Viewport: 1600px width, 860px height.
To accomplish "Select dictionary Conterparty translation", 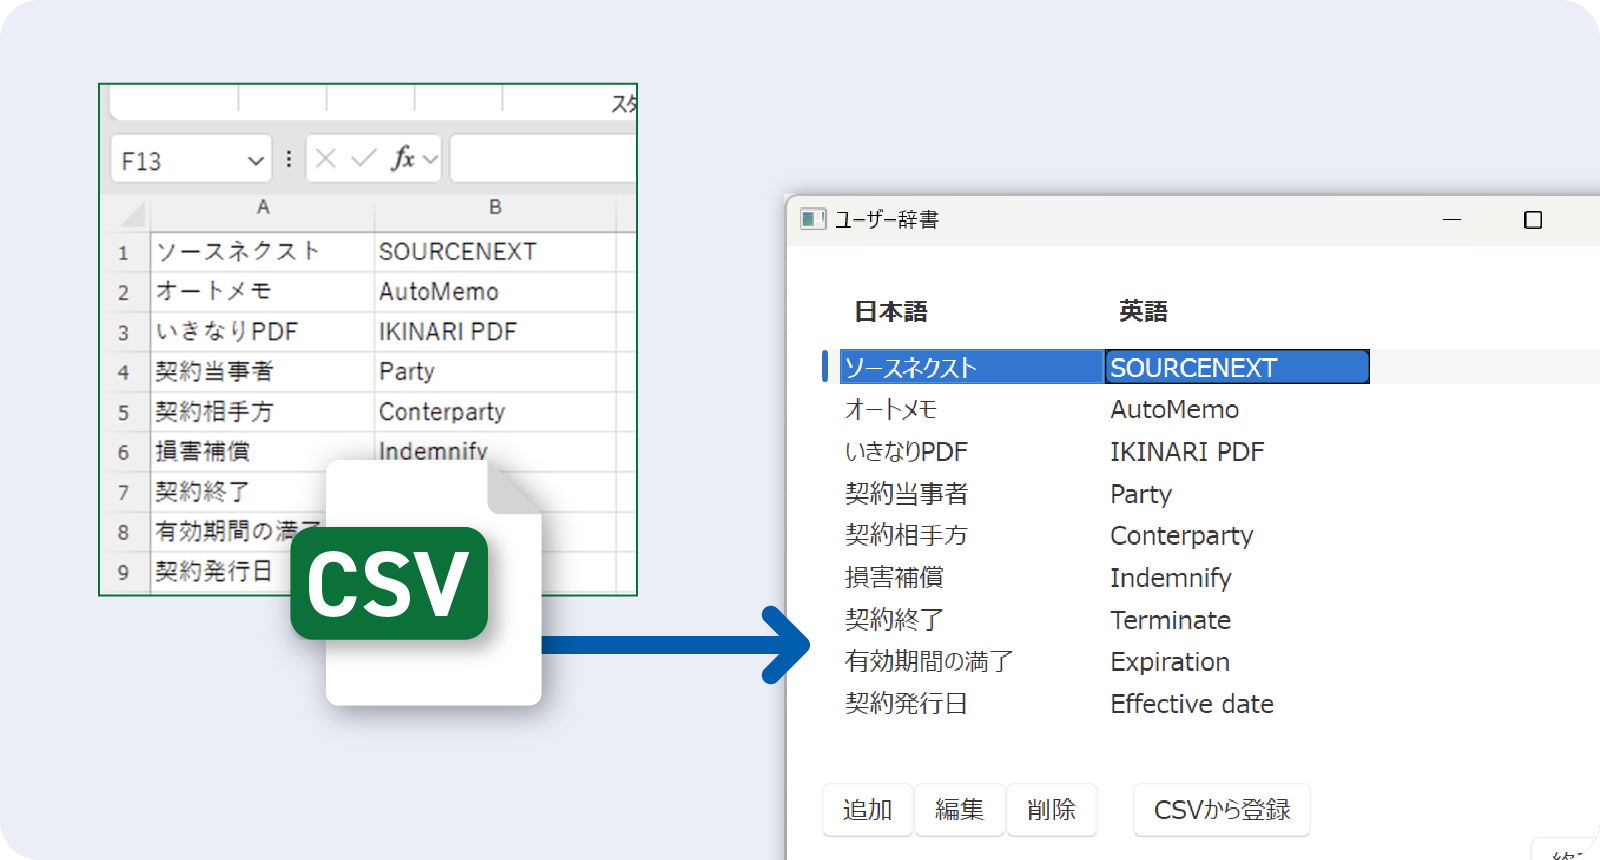I will (x=1181, y=537).
